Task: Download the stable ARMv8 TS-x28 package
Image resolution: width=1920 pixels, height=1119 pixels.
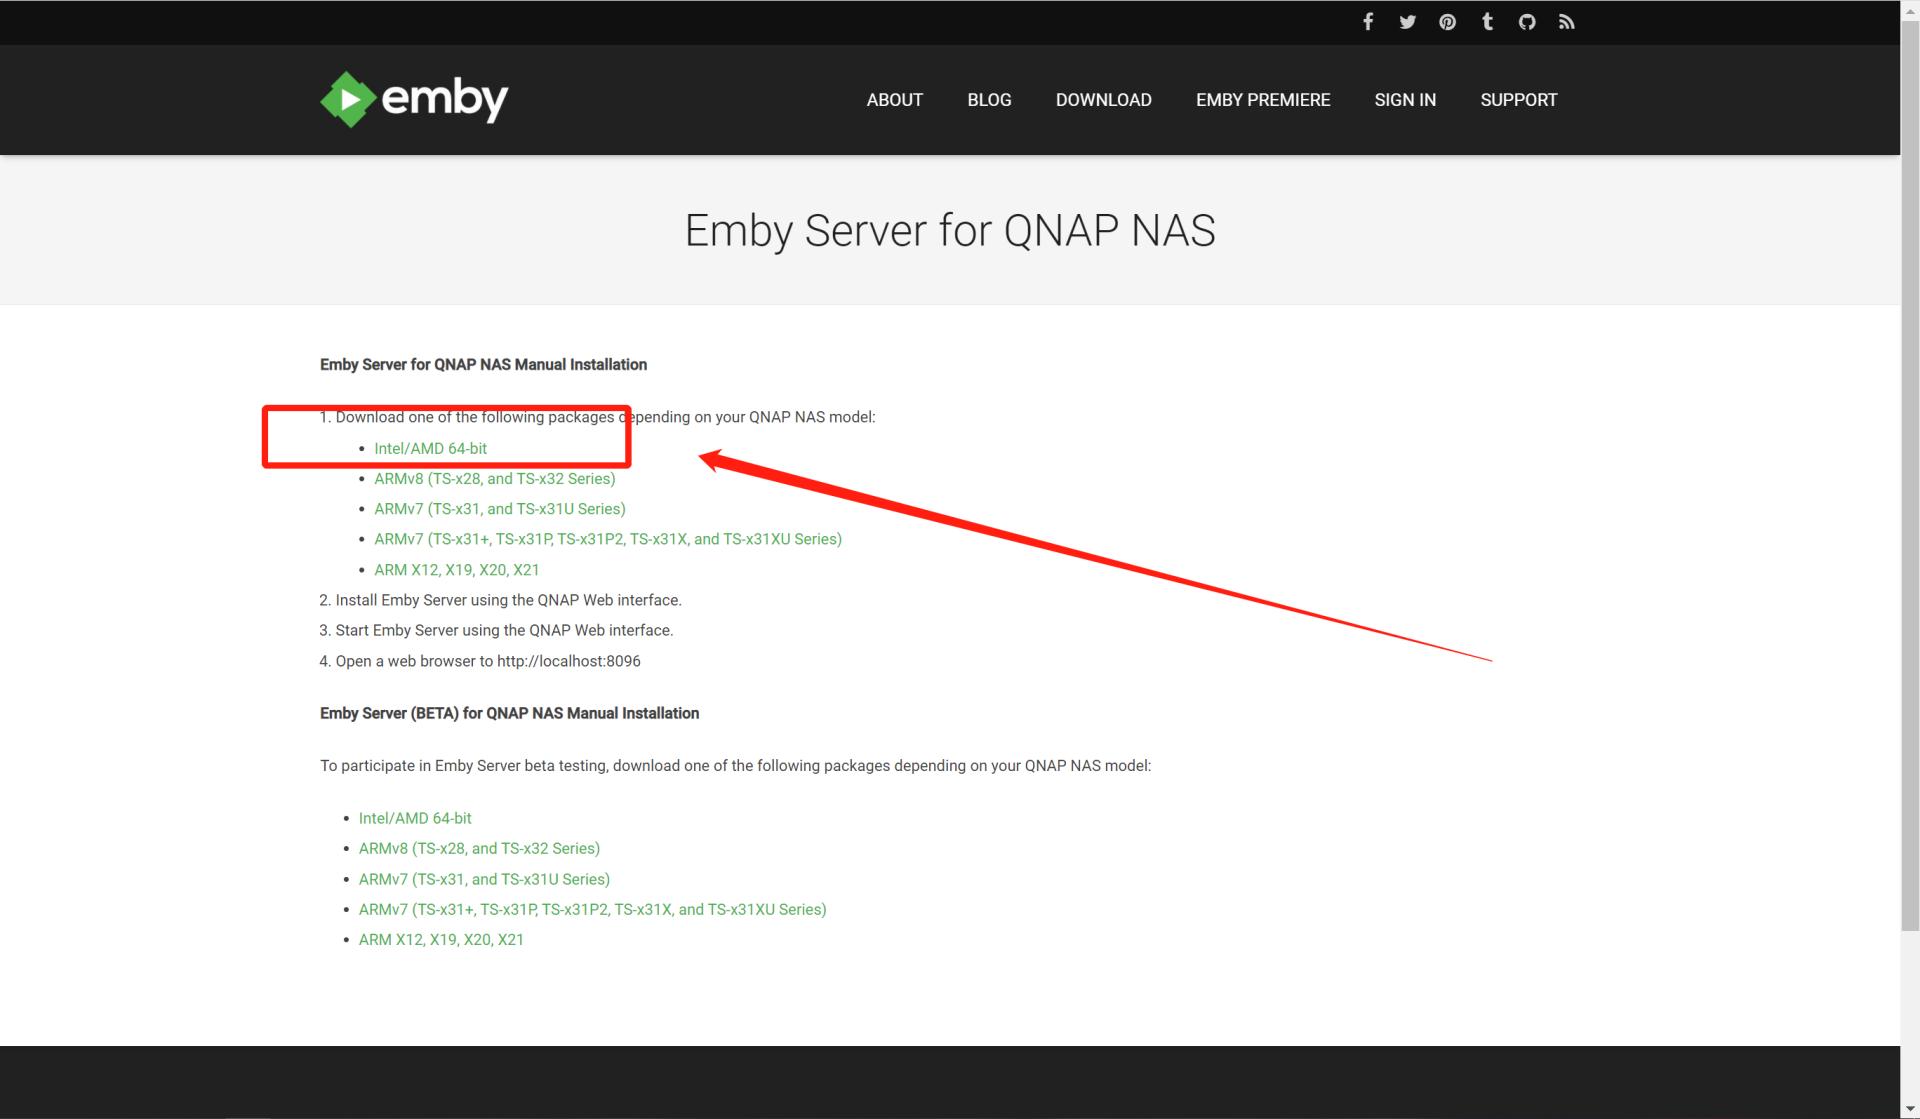Action: point(494,479)
